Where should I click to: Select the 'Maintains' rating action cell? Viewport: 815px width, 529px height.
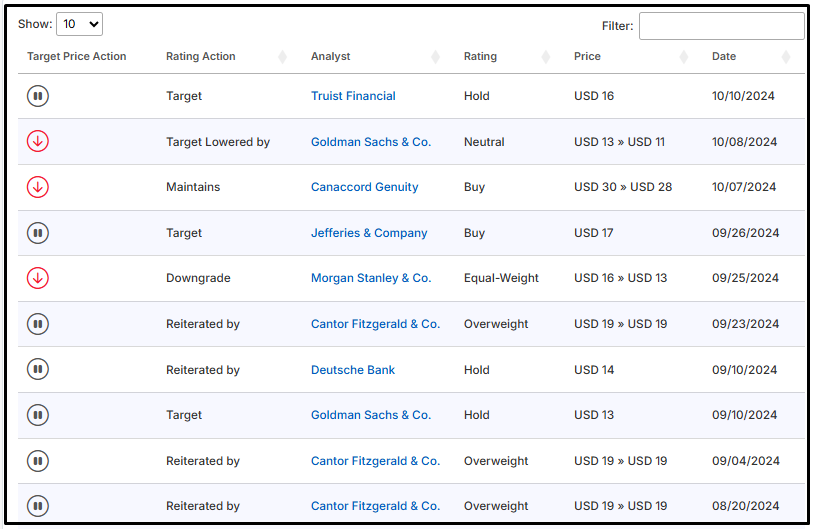point(193,187)
